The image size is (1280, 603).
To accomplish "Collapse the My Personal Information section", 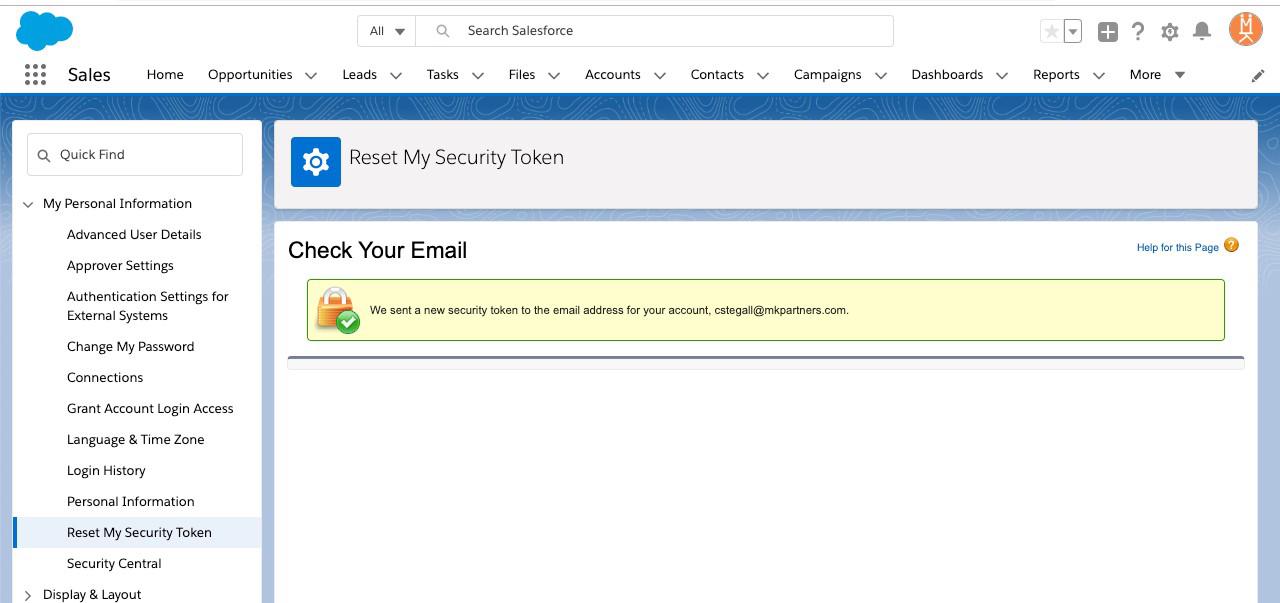I will [28, 203].
